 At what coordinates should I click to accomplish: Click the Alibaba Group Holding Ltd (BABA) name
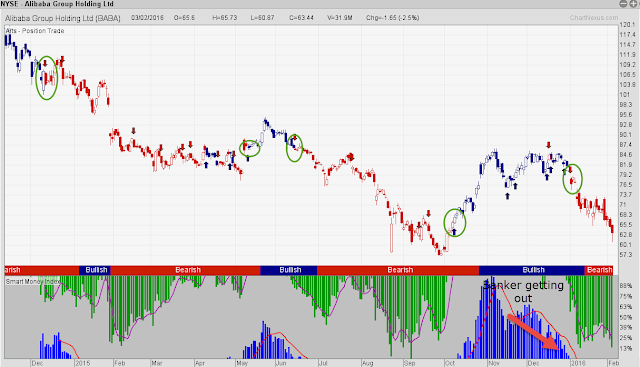[x=63, y=18]
